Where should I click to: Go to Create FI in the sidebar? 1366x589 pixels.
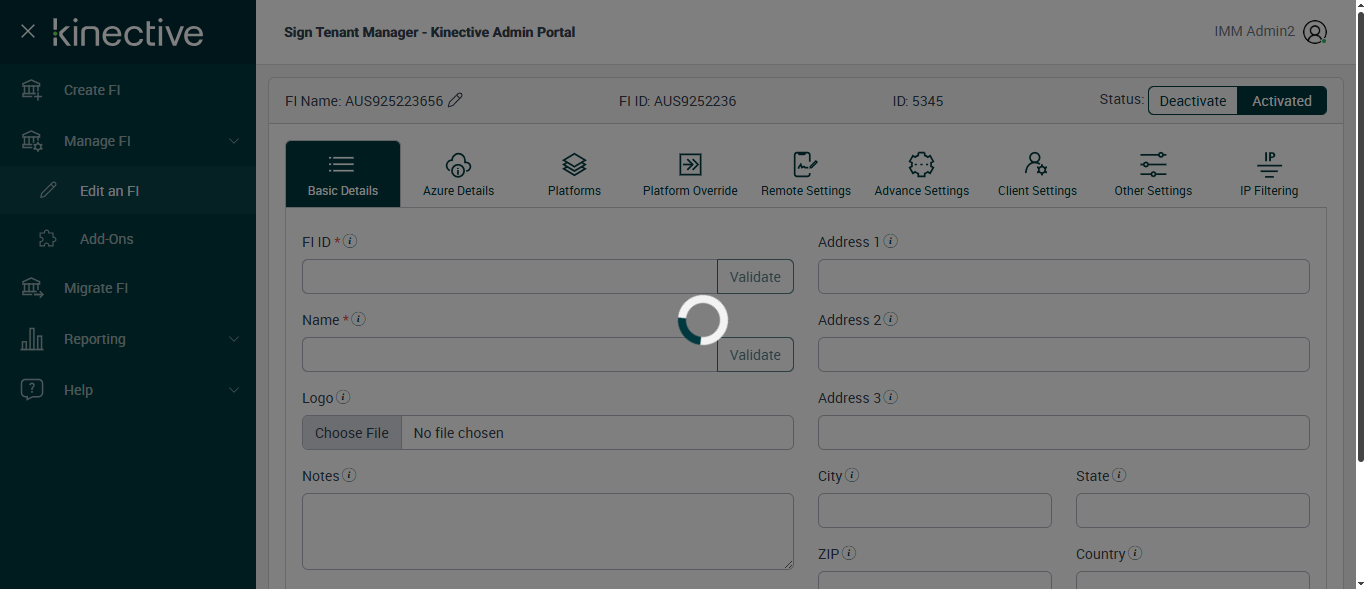coord(92,90)
